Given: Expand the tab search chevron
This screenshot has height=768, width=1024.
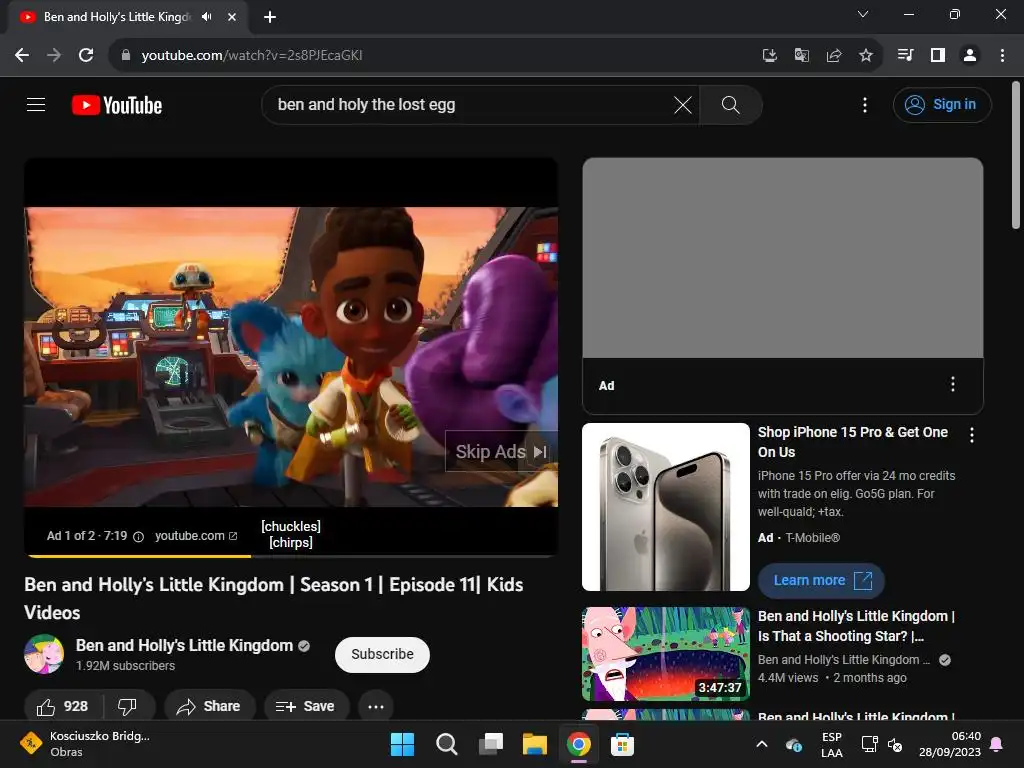Looking at the screenshot, I should (863, 14).
